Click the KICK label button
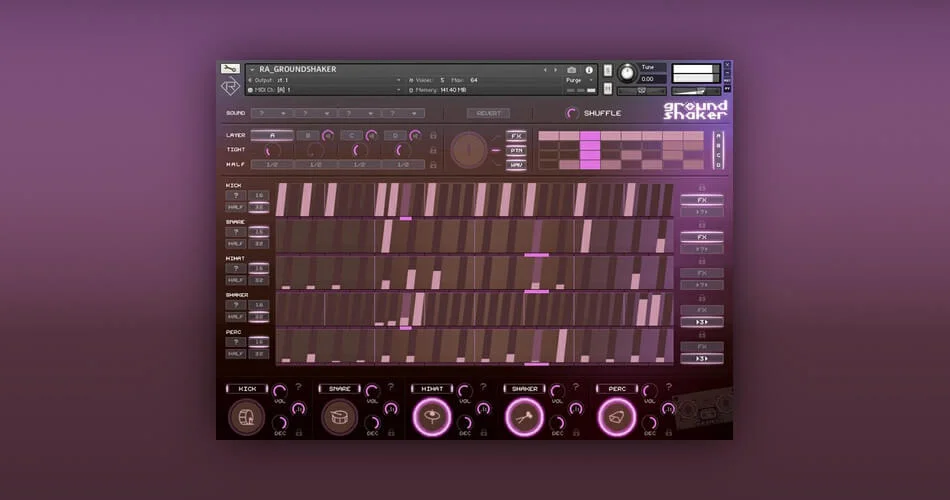This screenshot has width=950, height=500. point(247,388)
